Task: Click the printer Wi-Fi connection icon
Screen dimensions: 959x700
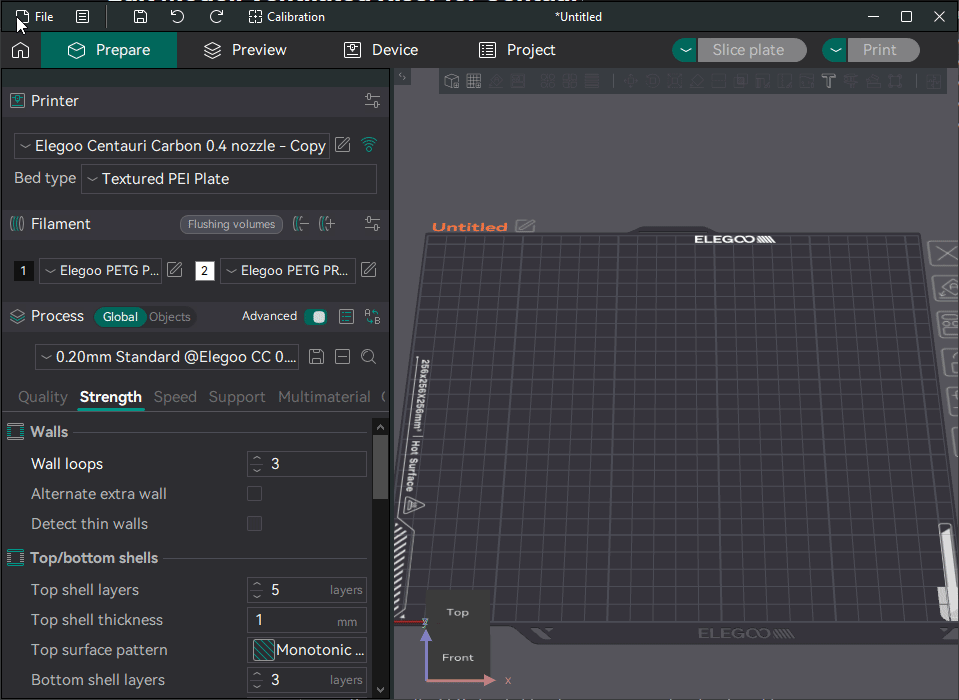Action: [x=369, y=145]
